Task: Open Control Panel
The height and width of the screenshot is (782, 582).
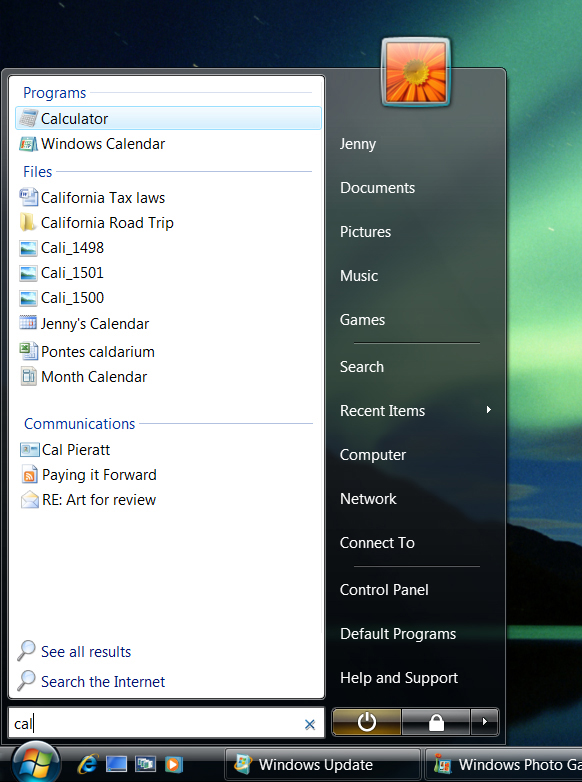Action: pos(384,589)
